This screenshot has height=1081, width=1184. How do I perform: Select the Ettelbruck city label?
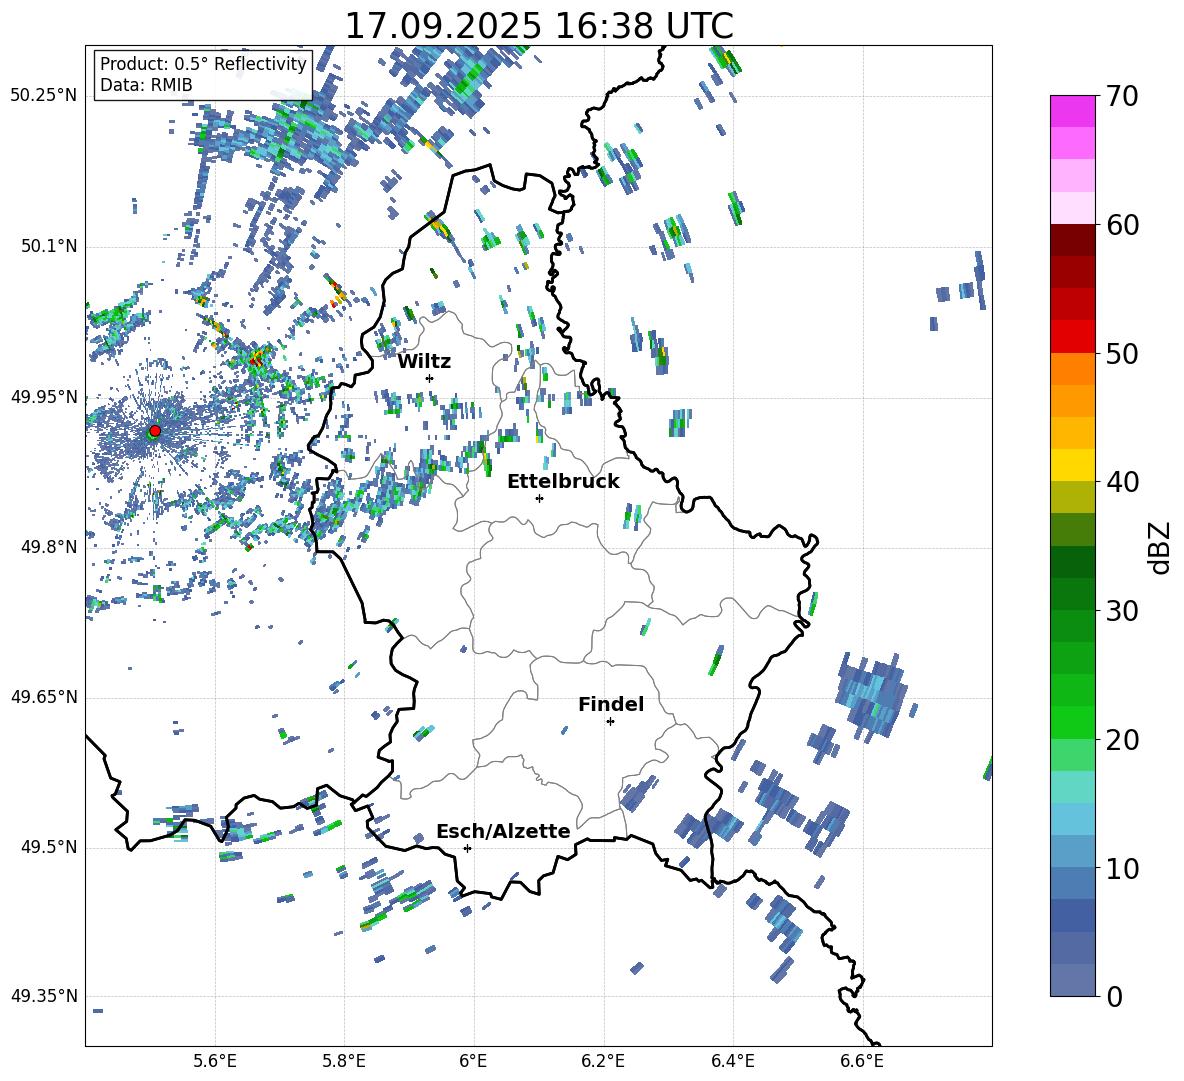tap(563, 482)
